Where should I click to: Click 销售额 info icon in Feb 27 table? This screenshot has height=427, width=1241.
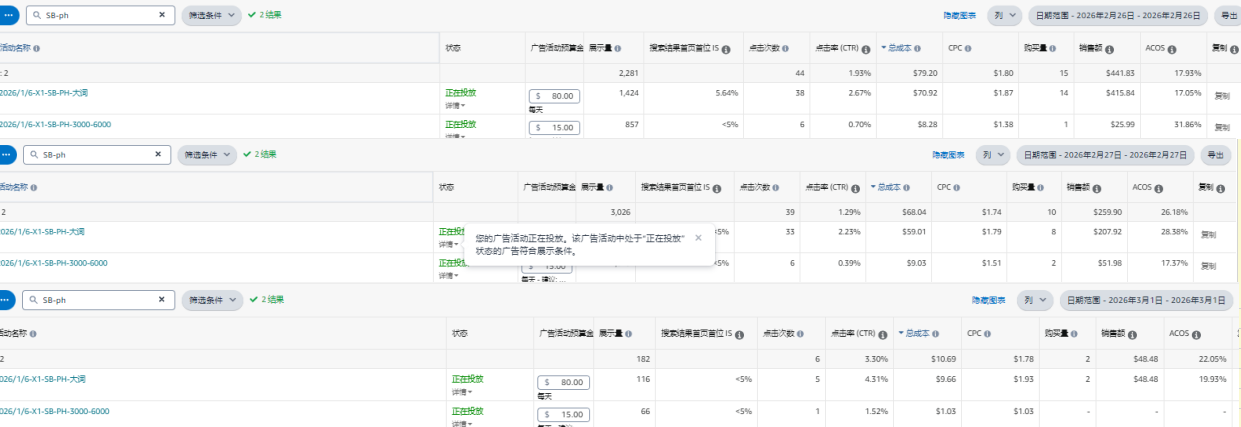pyautogui.click(x=1096, y=187)
